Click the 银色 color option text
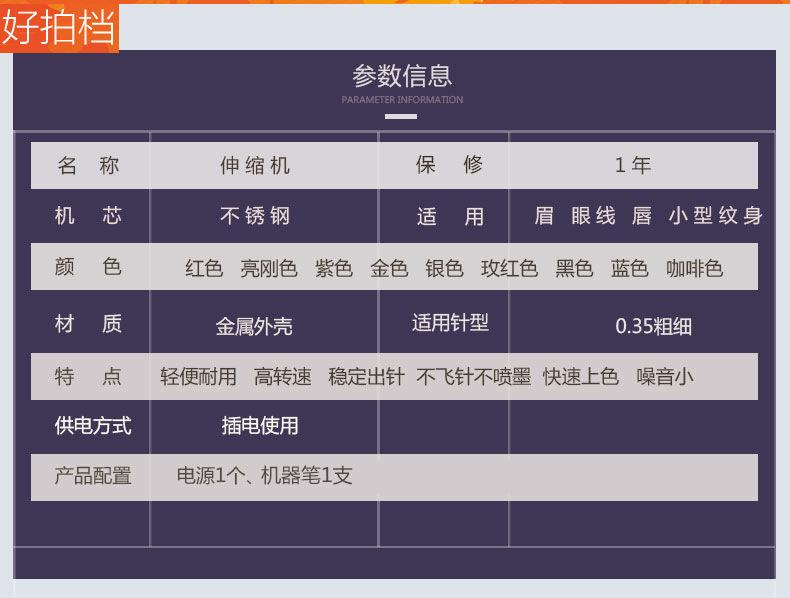 coord(444,268)
